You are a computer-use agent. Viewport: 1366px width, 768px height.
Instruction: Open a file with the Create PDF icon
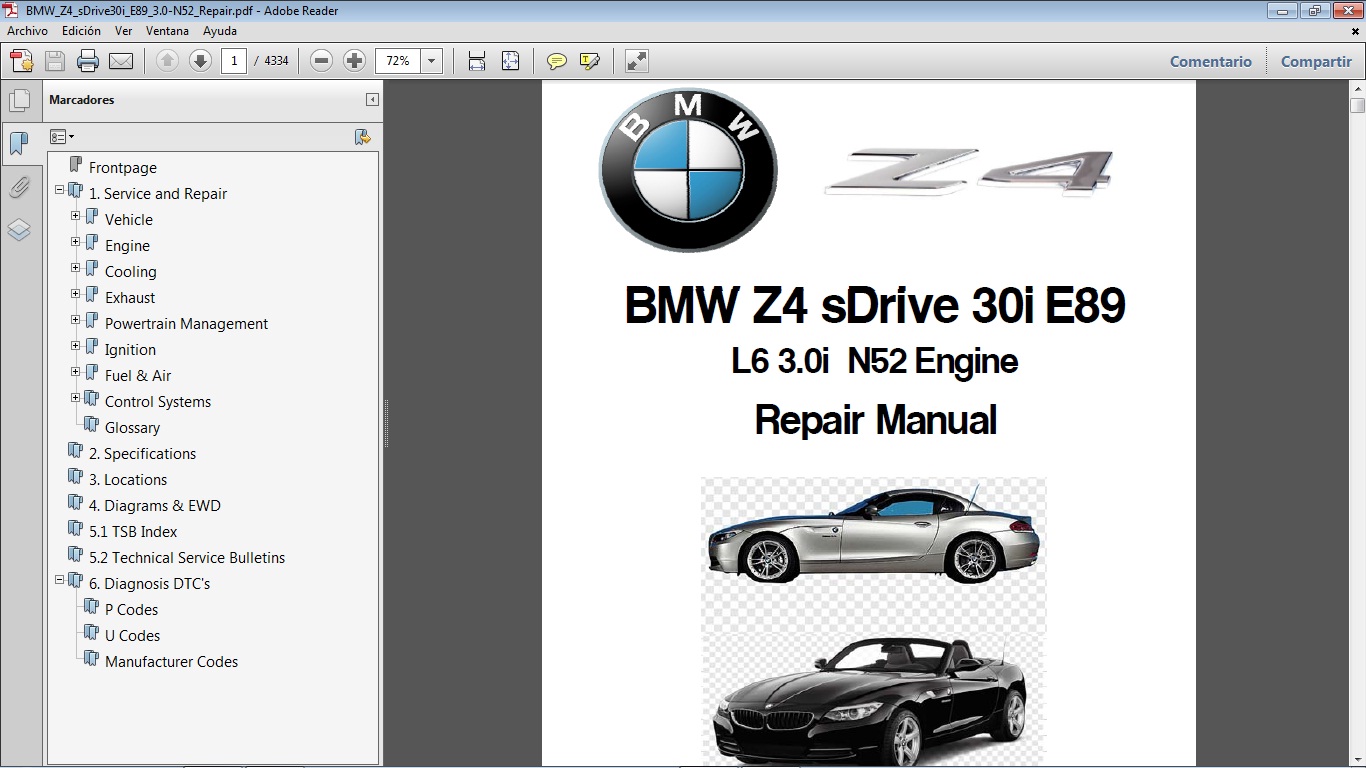20,61
